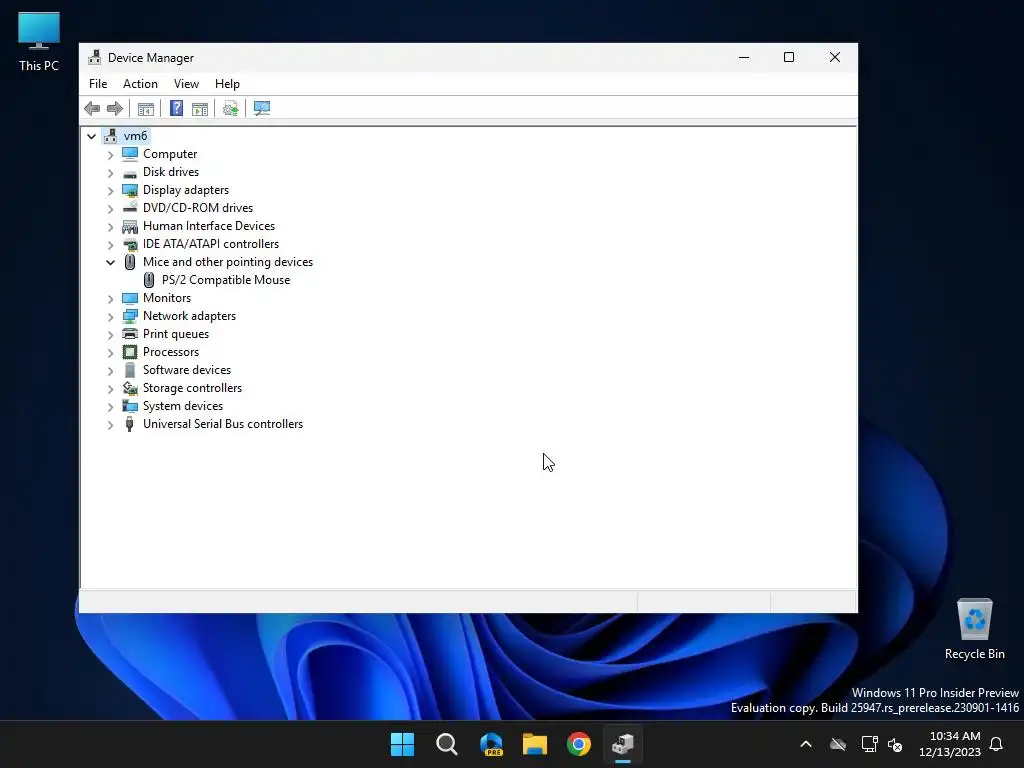The image size is (1024, 768).
Task: Click the Processors chip icon
Action: coord(130,352)
